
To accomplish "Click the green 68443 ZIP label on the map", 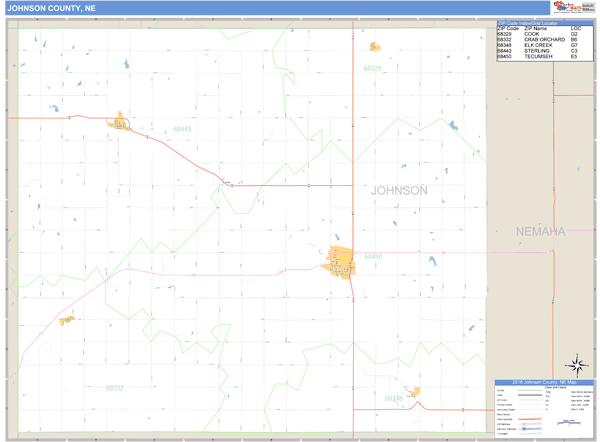I will click(182, 129).
